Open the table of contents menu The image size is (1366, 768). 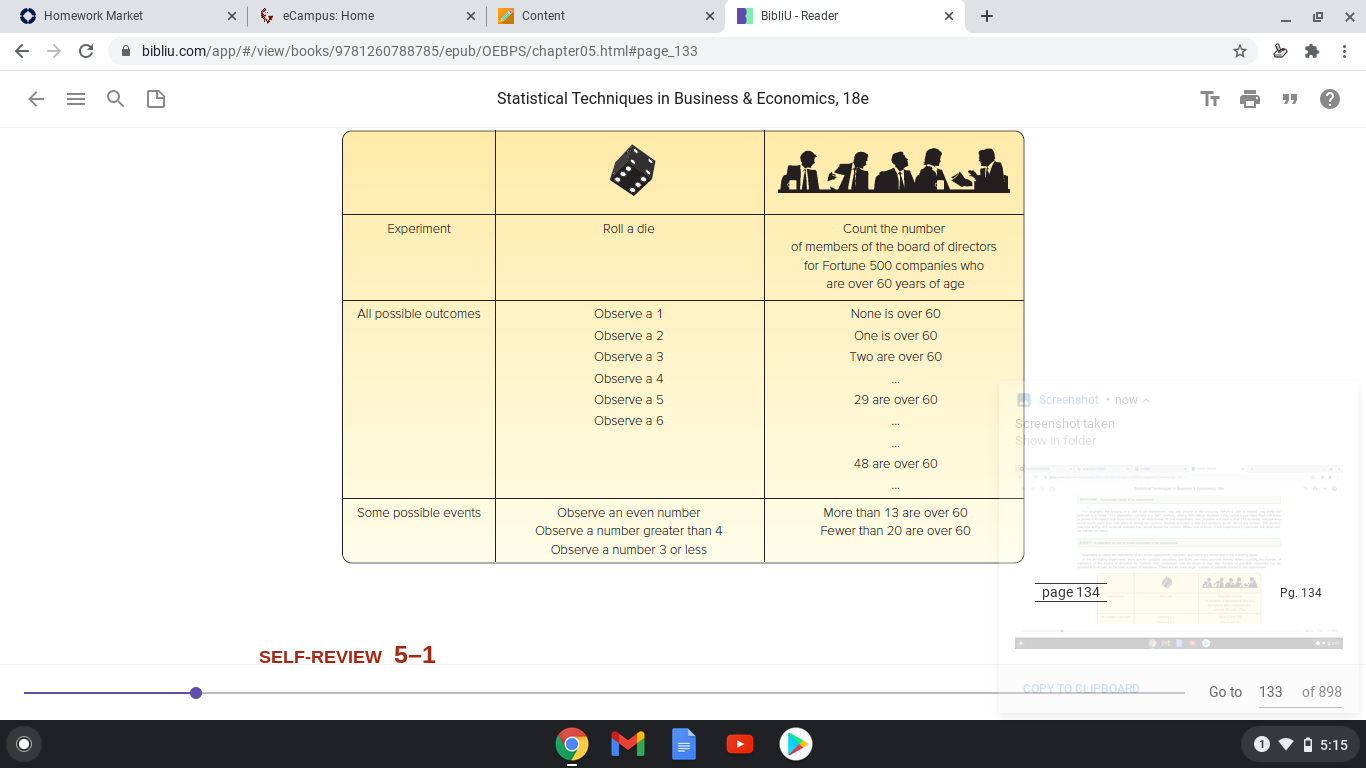[x=76, y=99]
